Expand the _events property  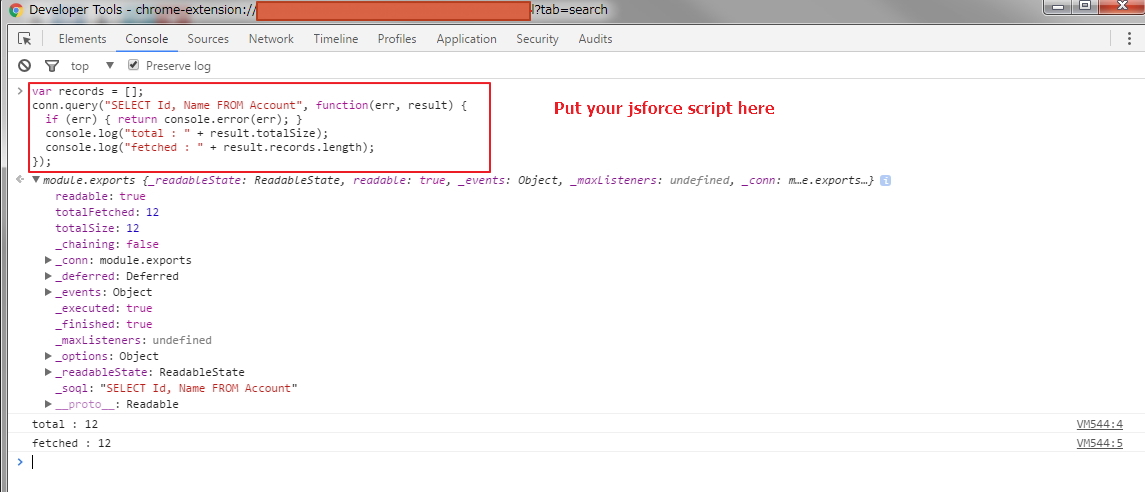(48, 292)
